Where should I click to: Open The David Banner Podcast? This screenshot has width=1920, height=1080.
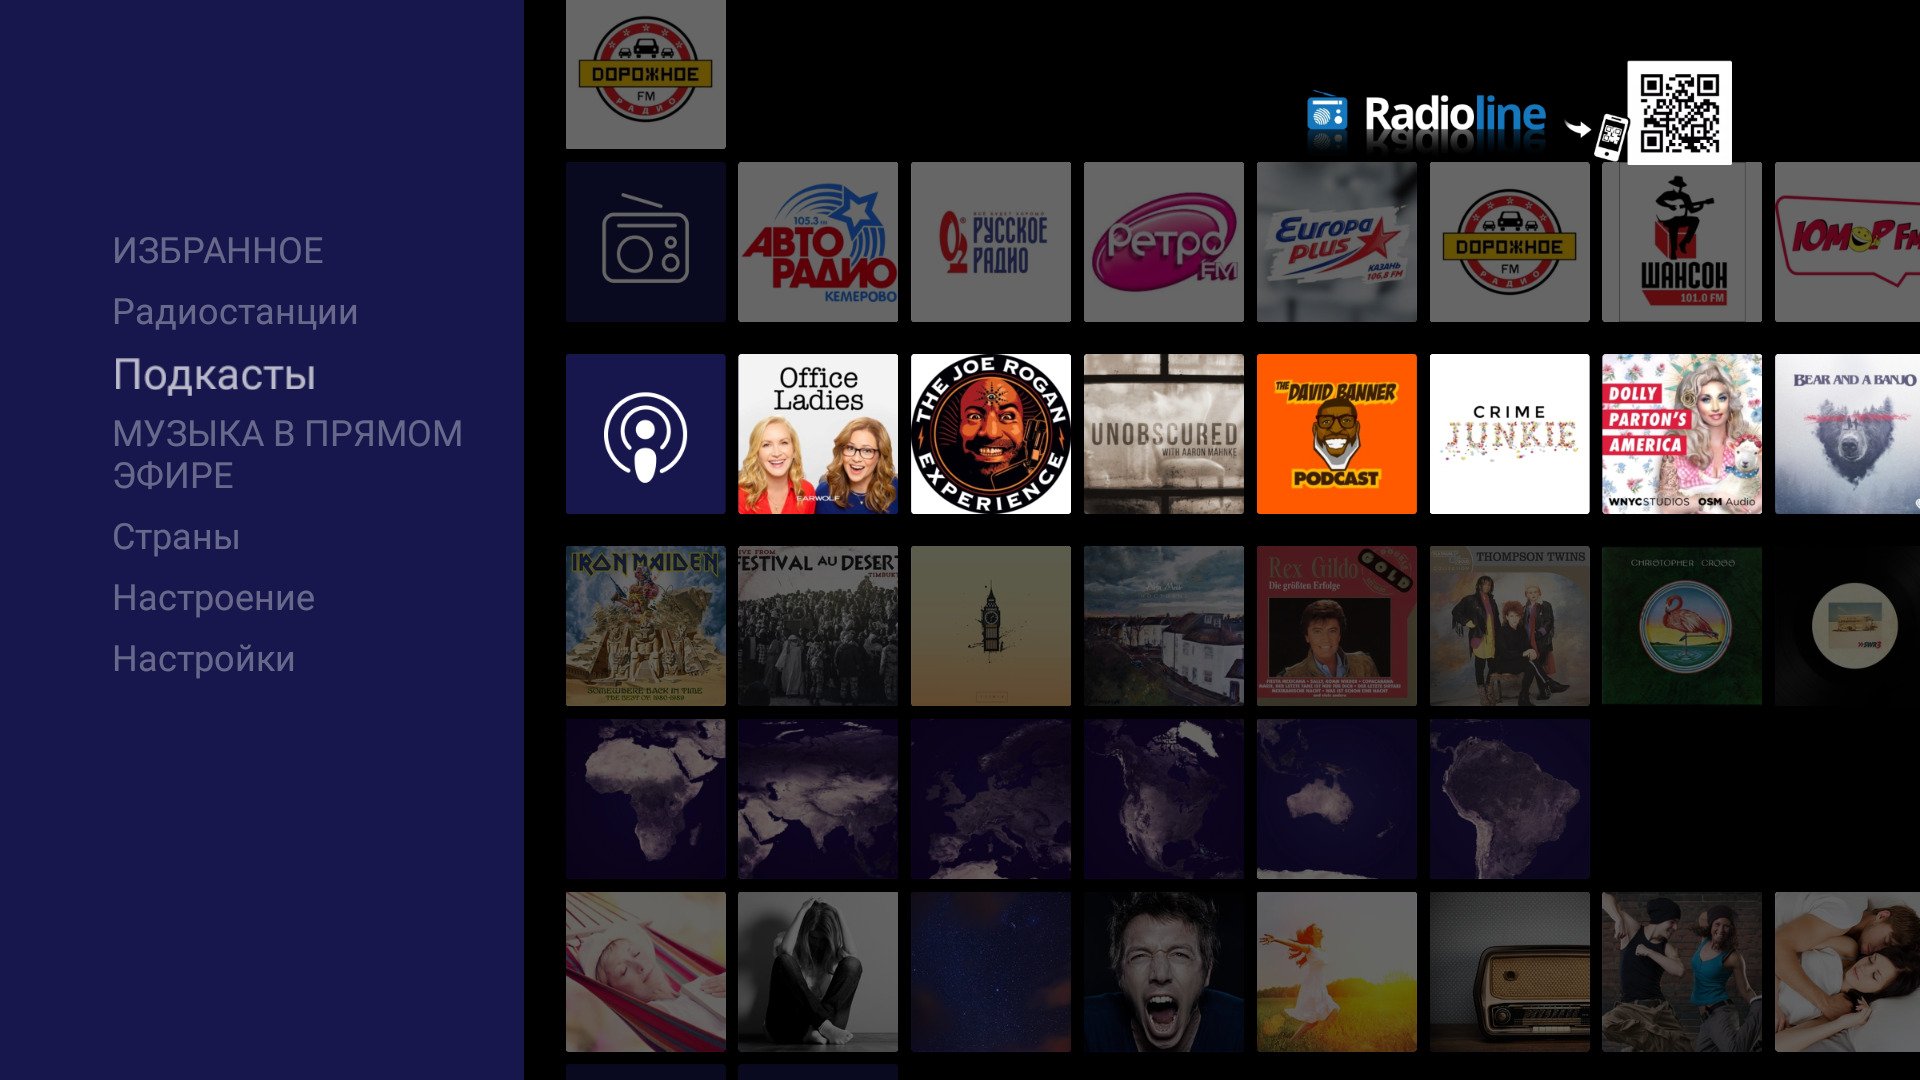[x=1337, y=434]
